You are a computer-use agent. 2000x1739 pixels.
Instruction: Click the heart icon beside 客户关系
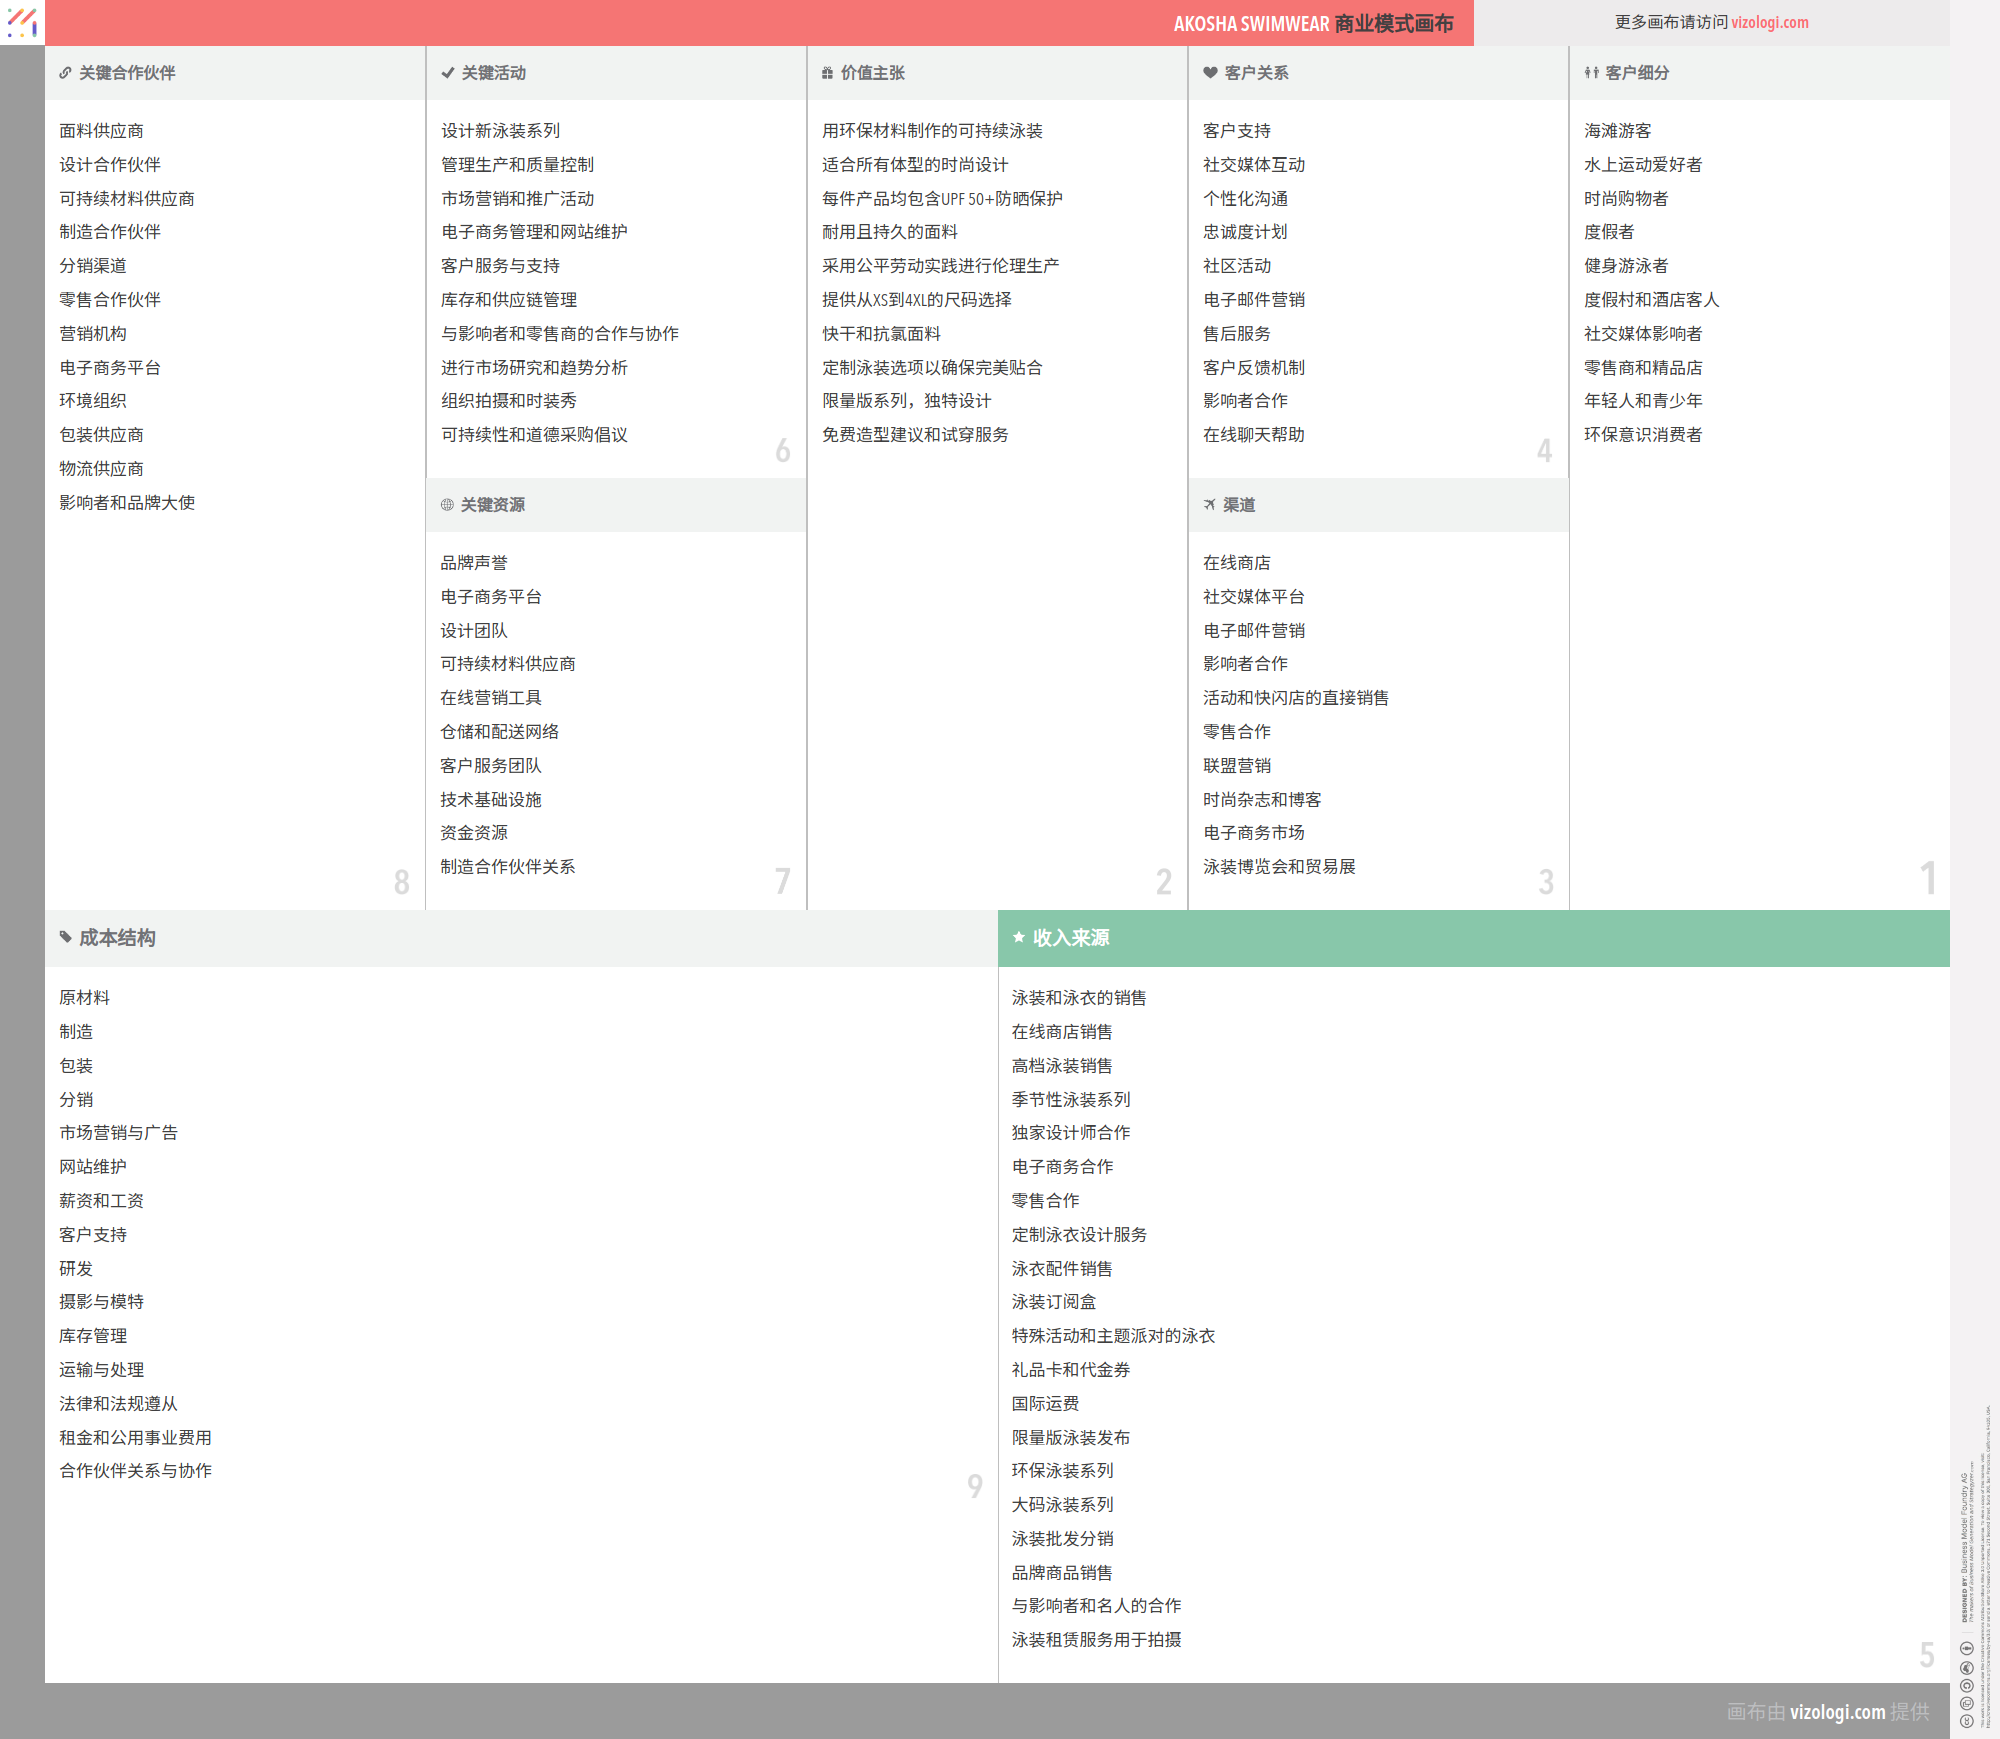coord(1210,73)
